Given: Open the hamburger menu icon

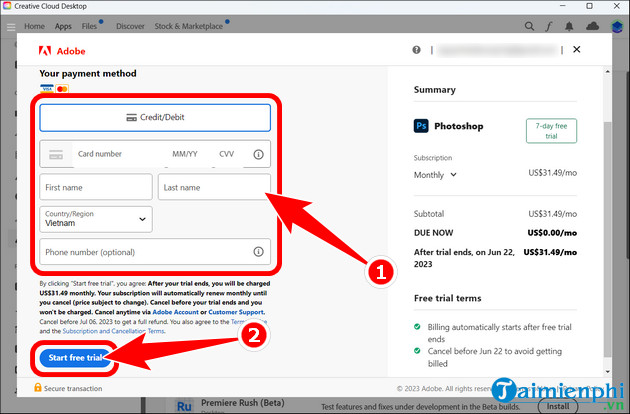Looking at the screenshot, I should click(x=11, y=27).
